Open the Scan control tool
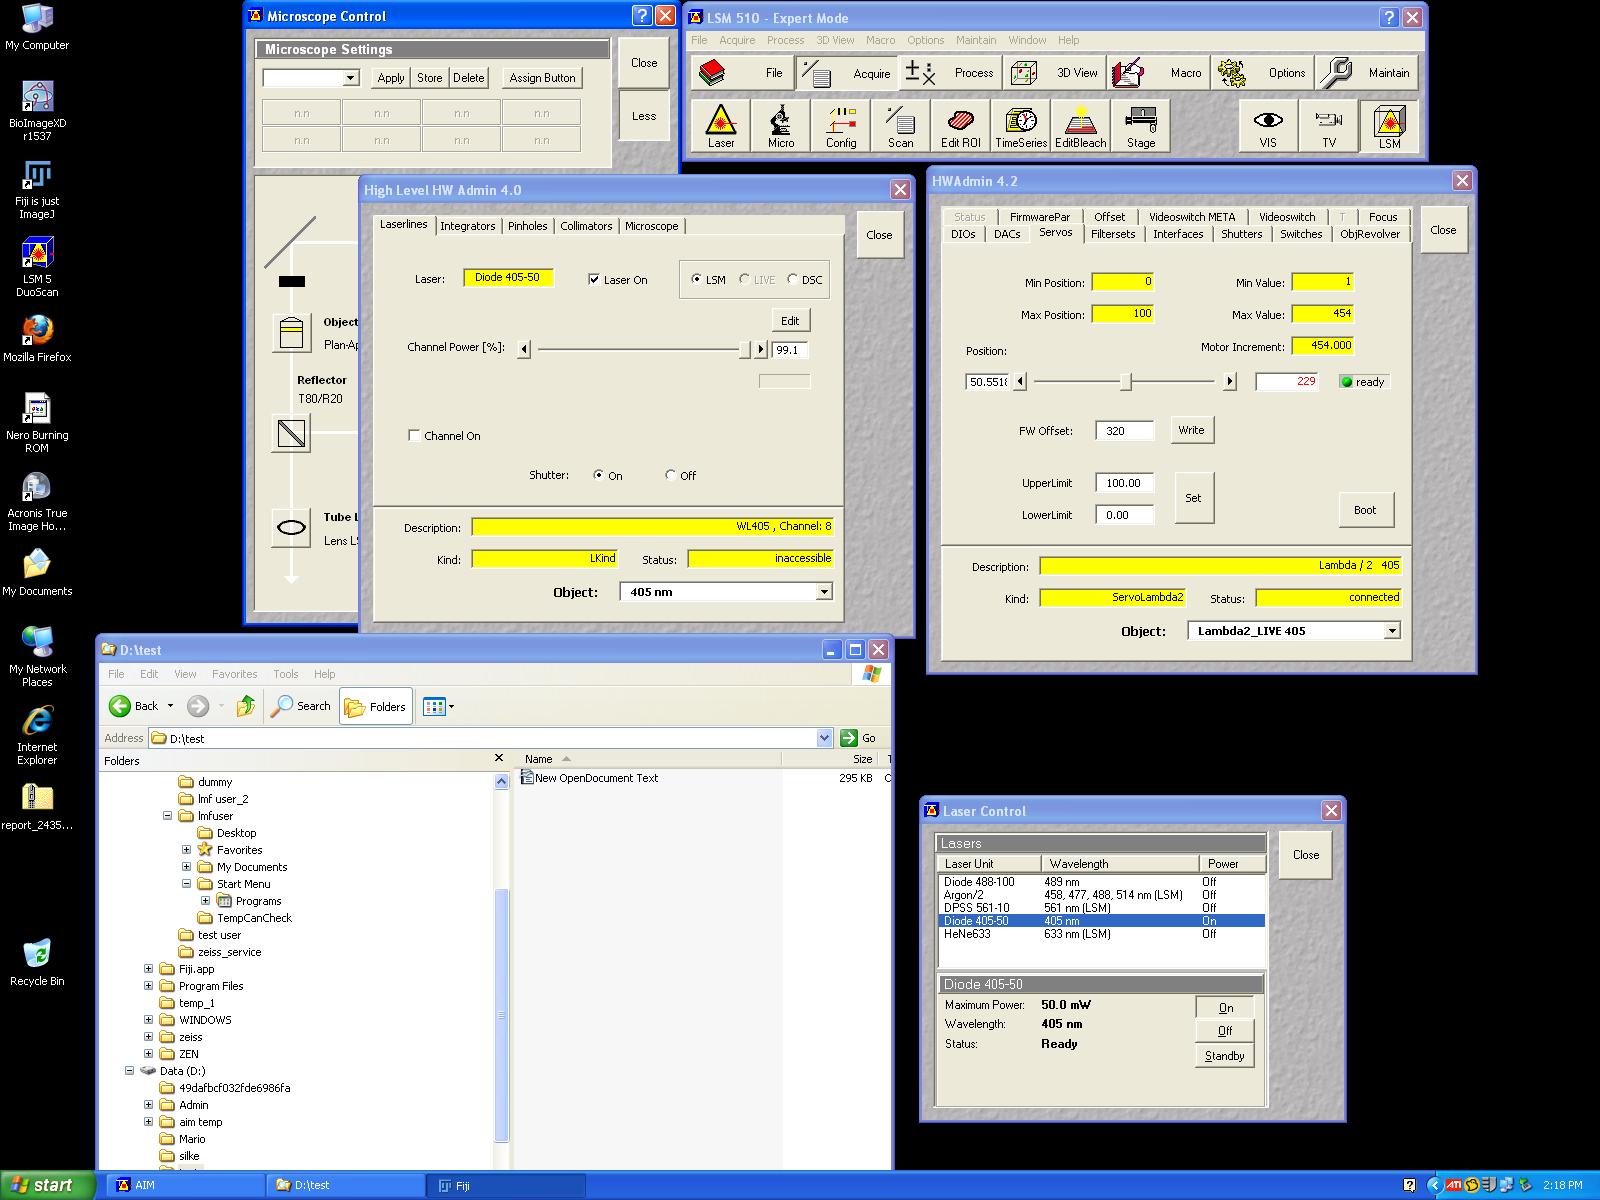The width and height of the screenshot is (1600, 1200). coord(901,126)
